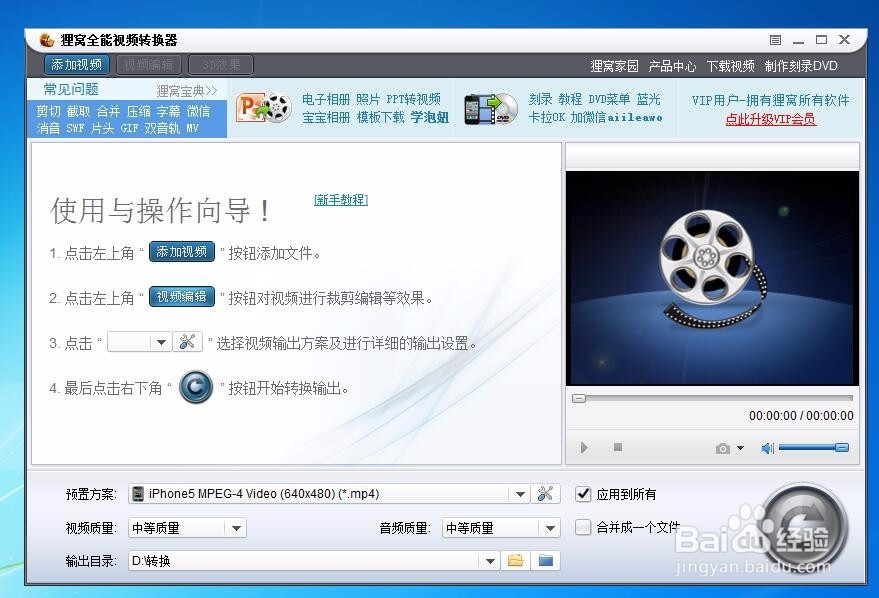Click the 压缩 help link

[138, 112]
